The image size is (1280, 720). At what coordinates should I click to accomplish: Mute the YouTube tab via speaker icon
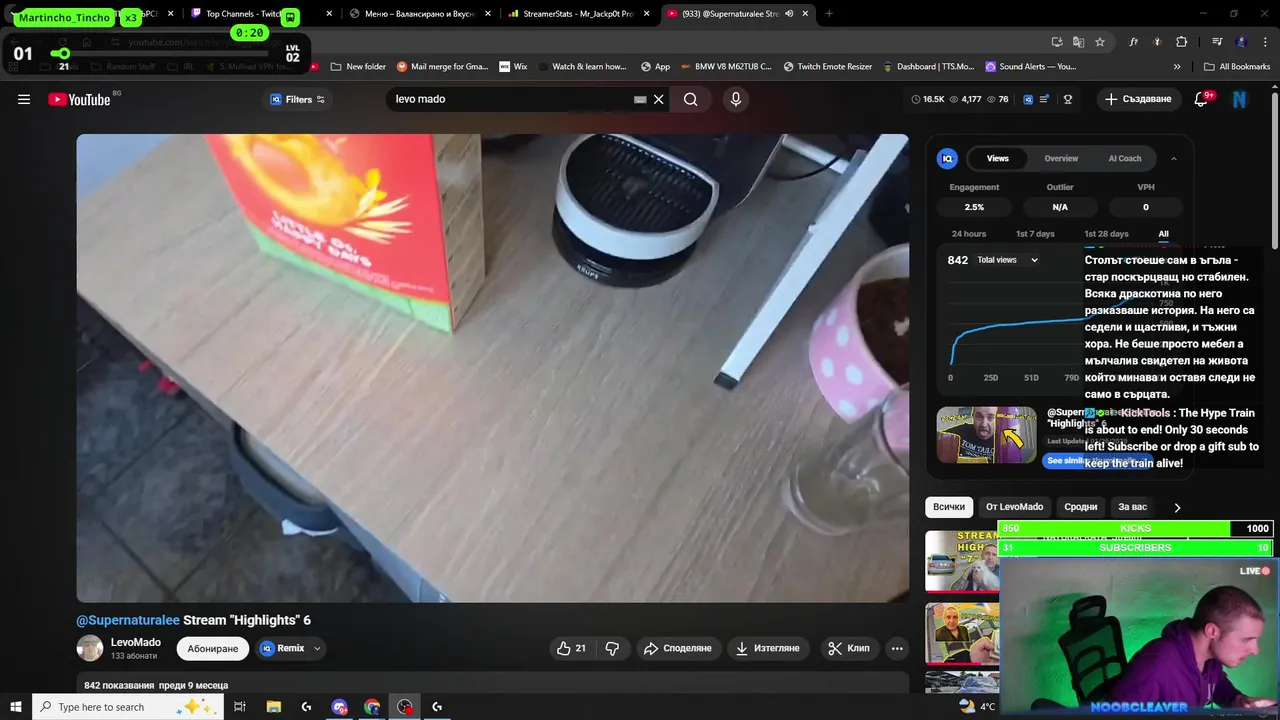coord(789,14)
